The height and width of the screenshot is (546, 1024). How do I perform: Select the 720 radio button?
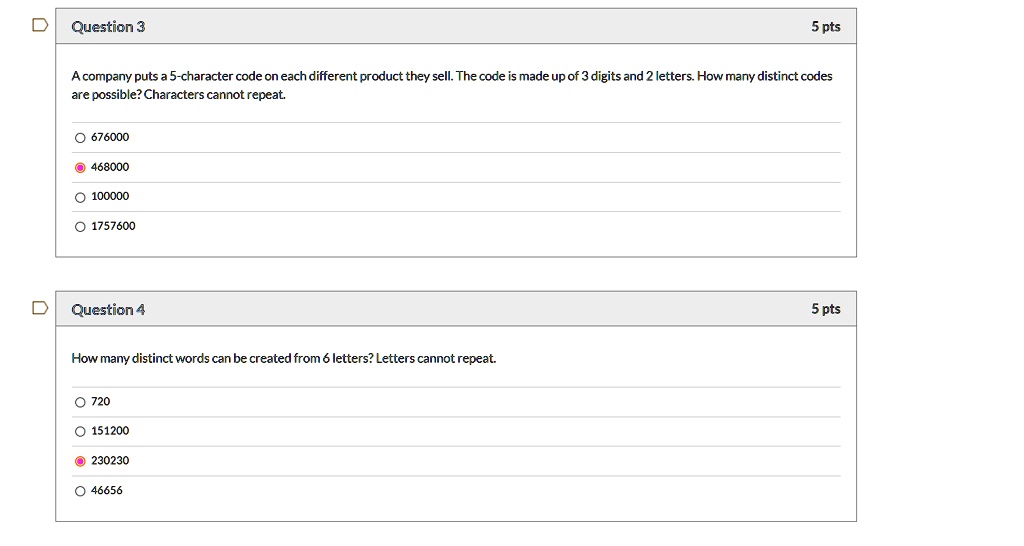click(x=80, y=402)
